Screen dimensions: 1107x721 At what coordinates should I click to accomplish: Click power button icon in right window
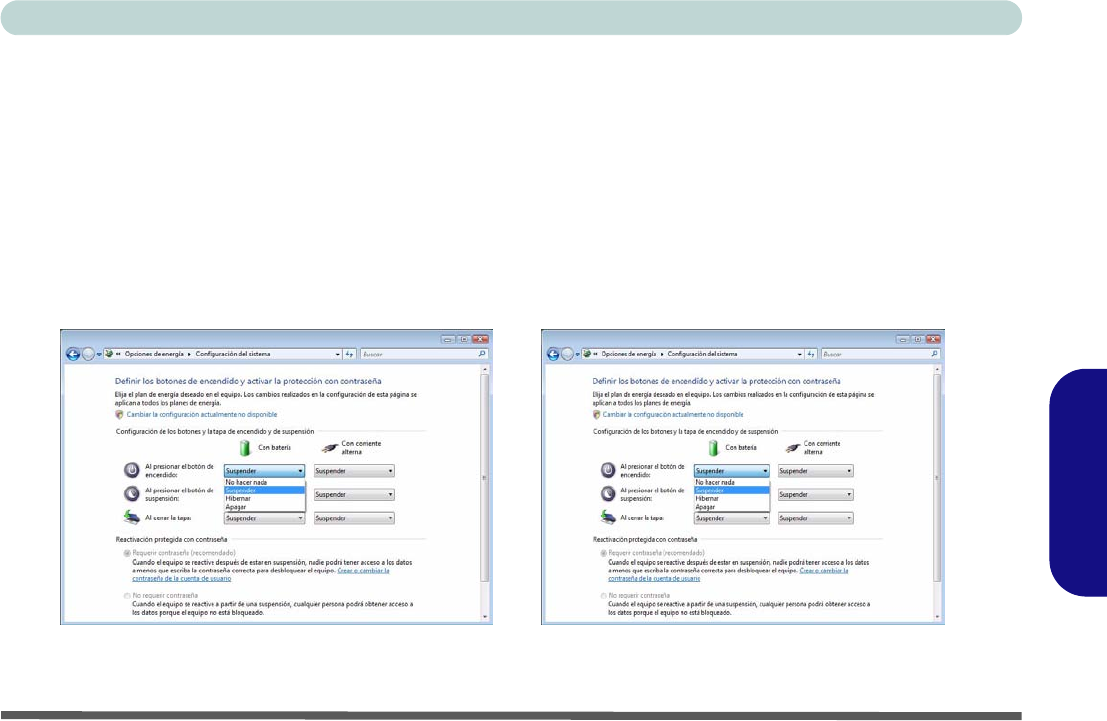[608, 470]
